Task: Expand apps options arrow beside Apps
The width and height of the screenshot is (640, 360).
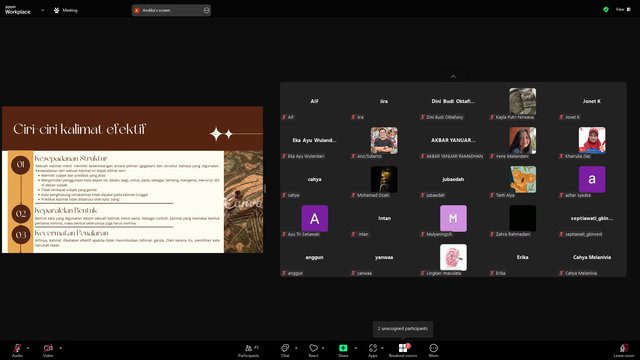Action: 382,348
